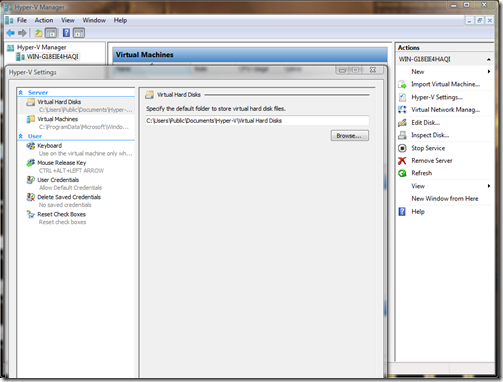
Task: Click the Stop Service icon
Action: click(402, 148)
